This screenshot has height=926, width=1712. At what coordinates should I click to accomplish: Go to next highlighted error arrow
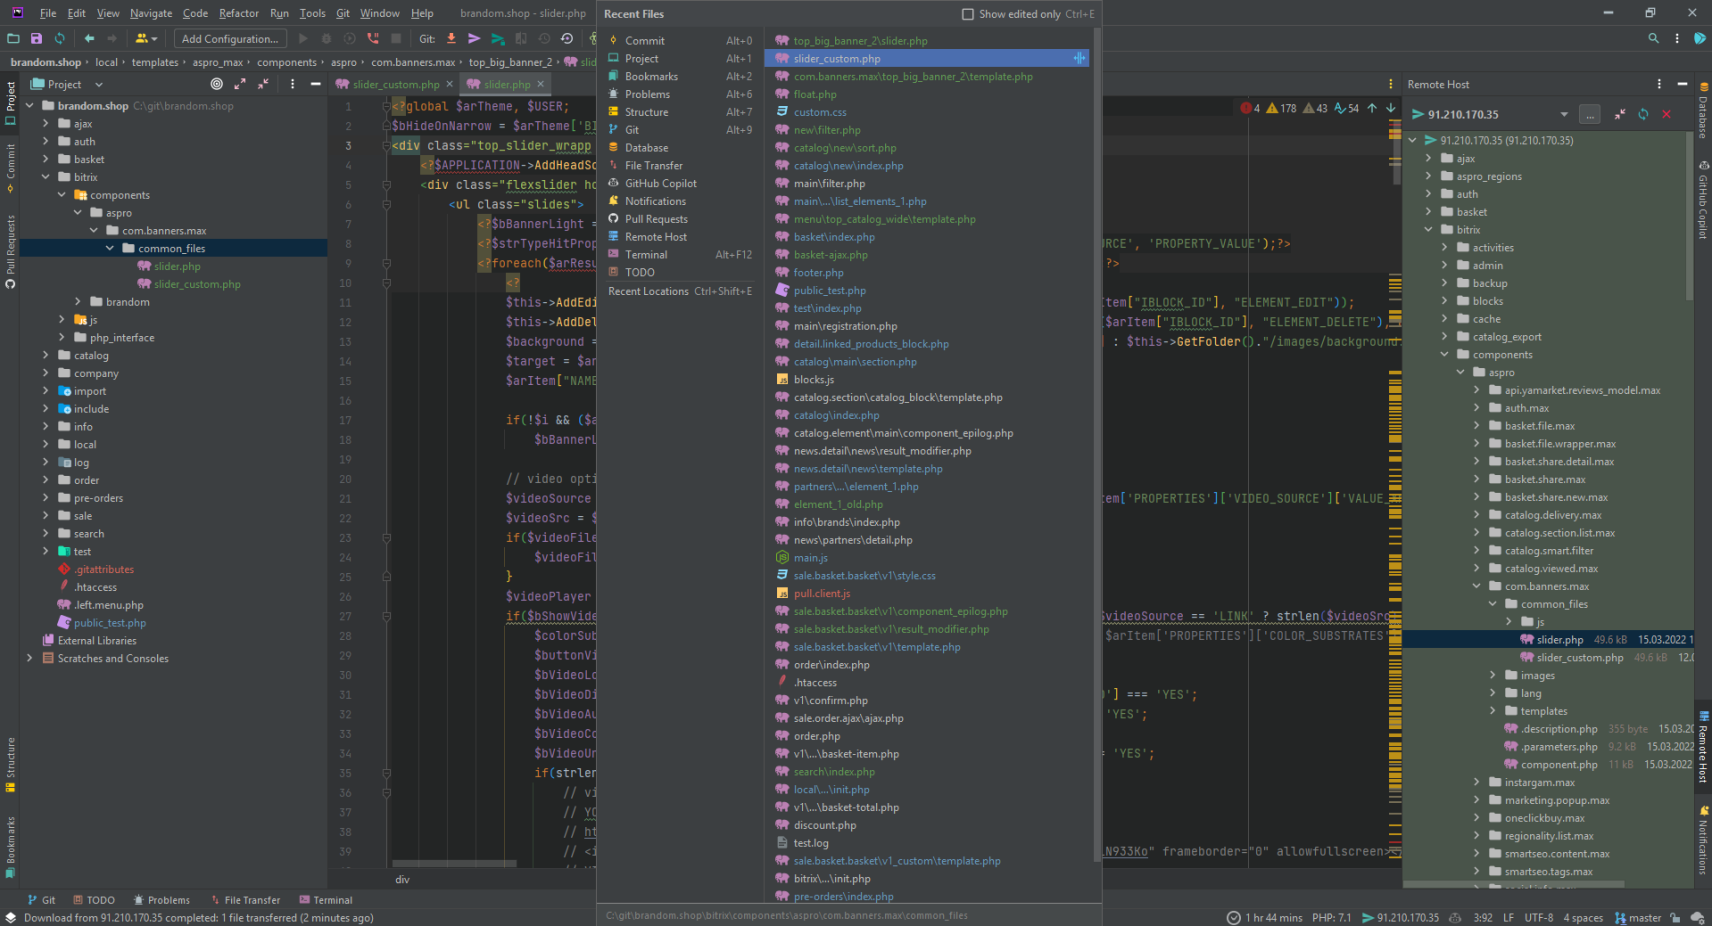click(x=1391, y=108)
